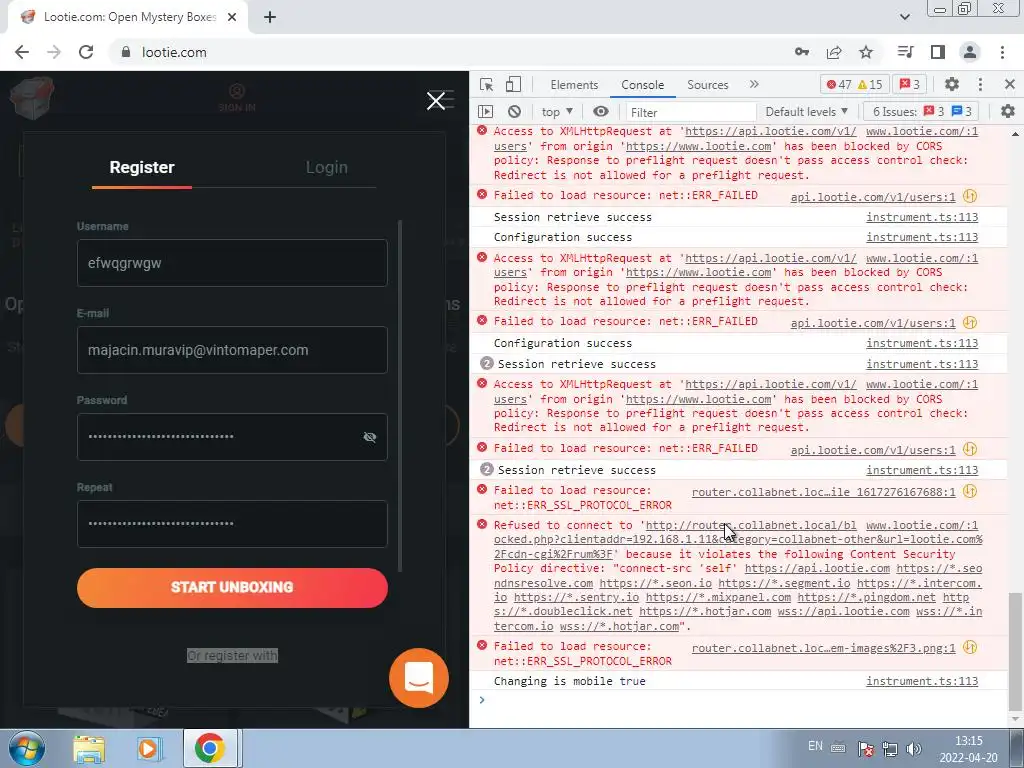This screenshot has height=768, width=1024.
Task: Select the Login tab
Action: pyautogui.click(x=327, y=168)
